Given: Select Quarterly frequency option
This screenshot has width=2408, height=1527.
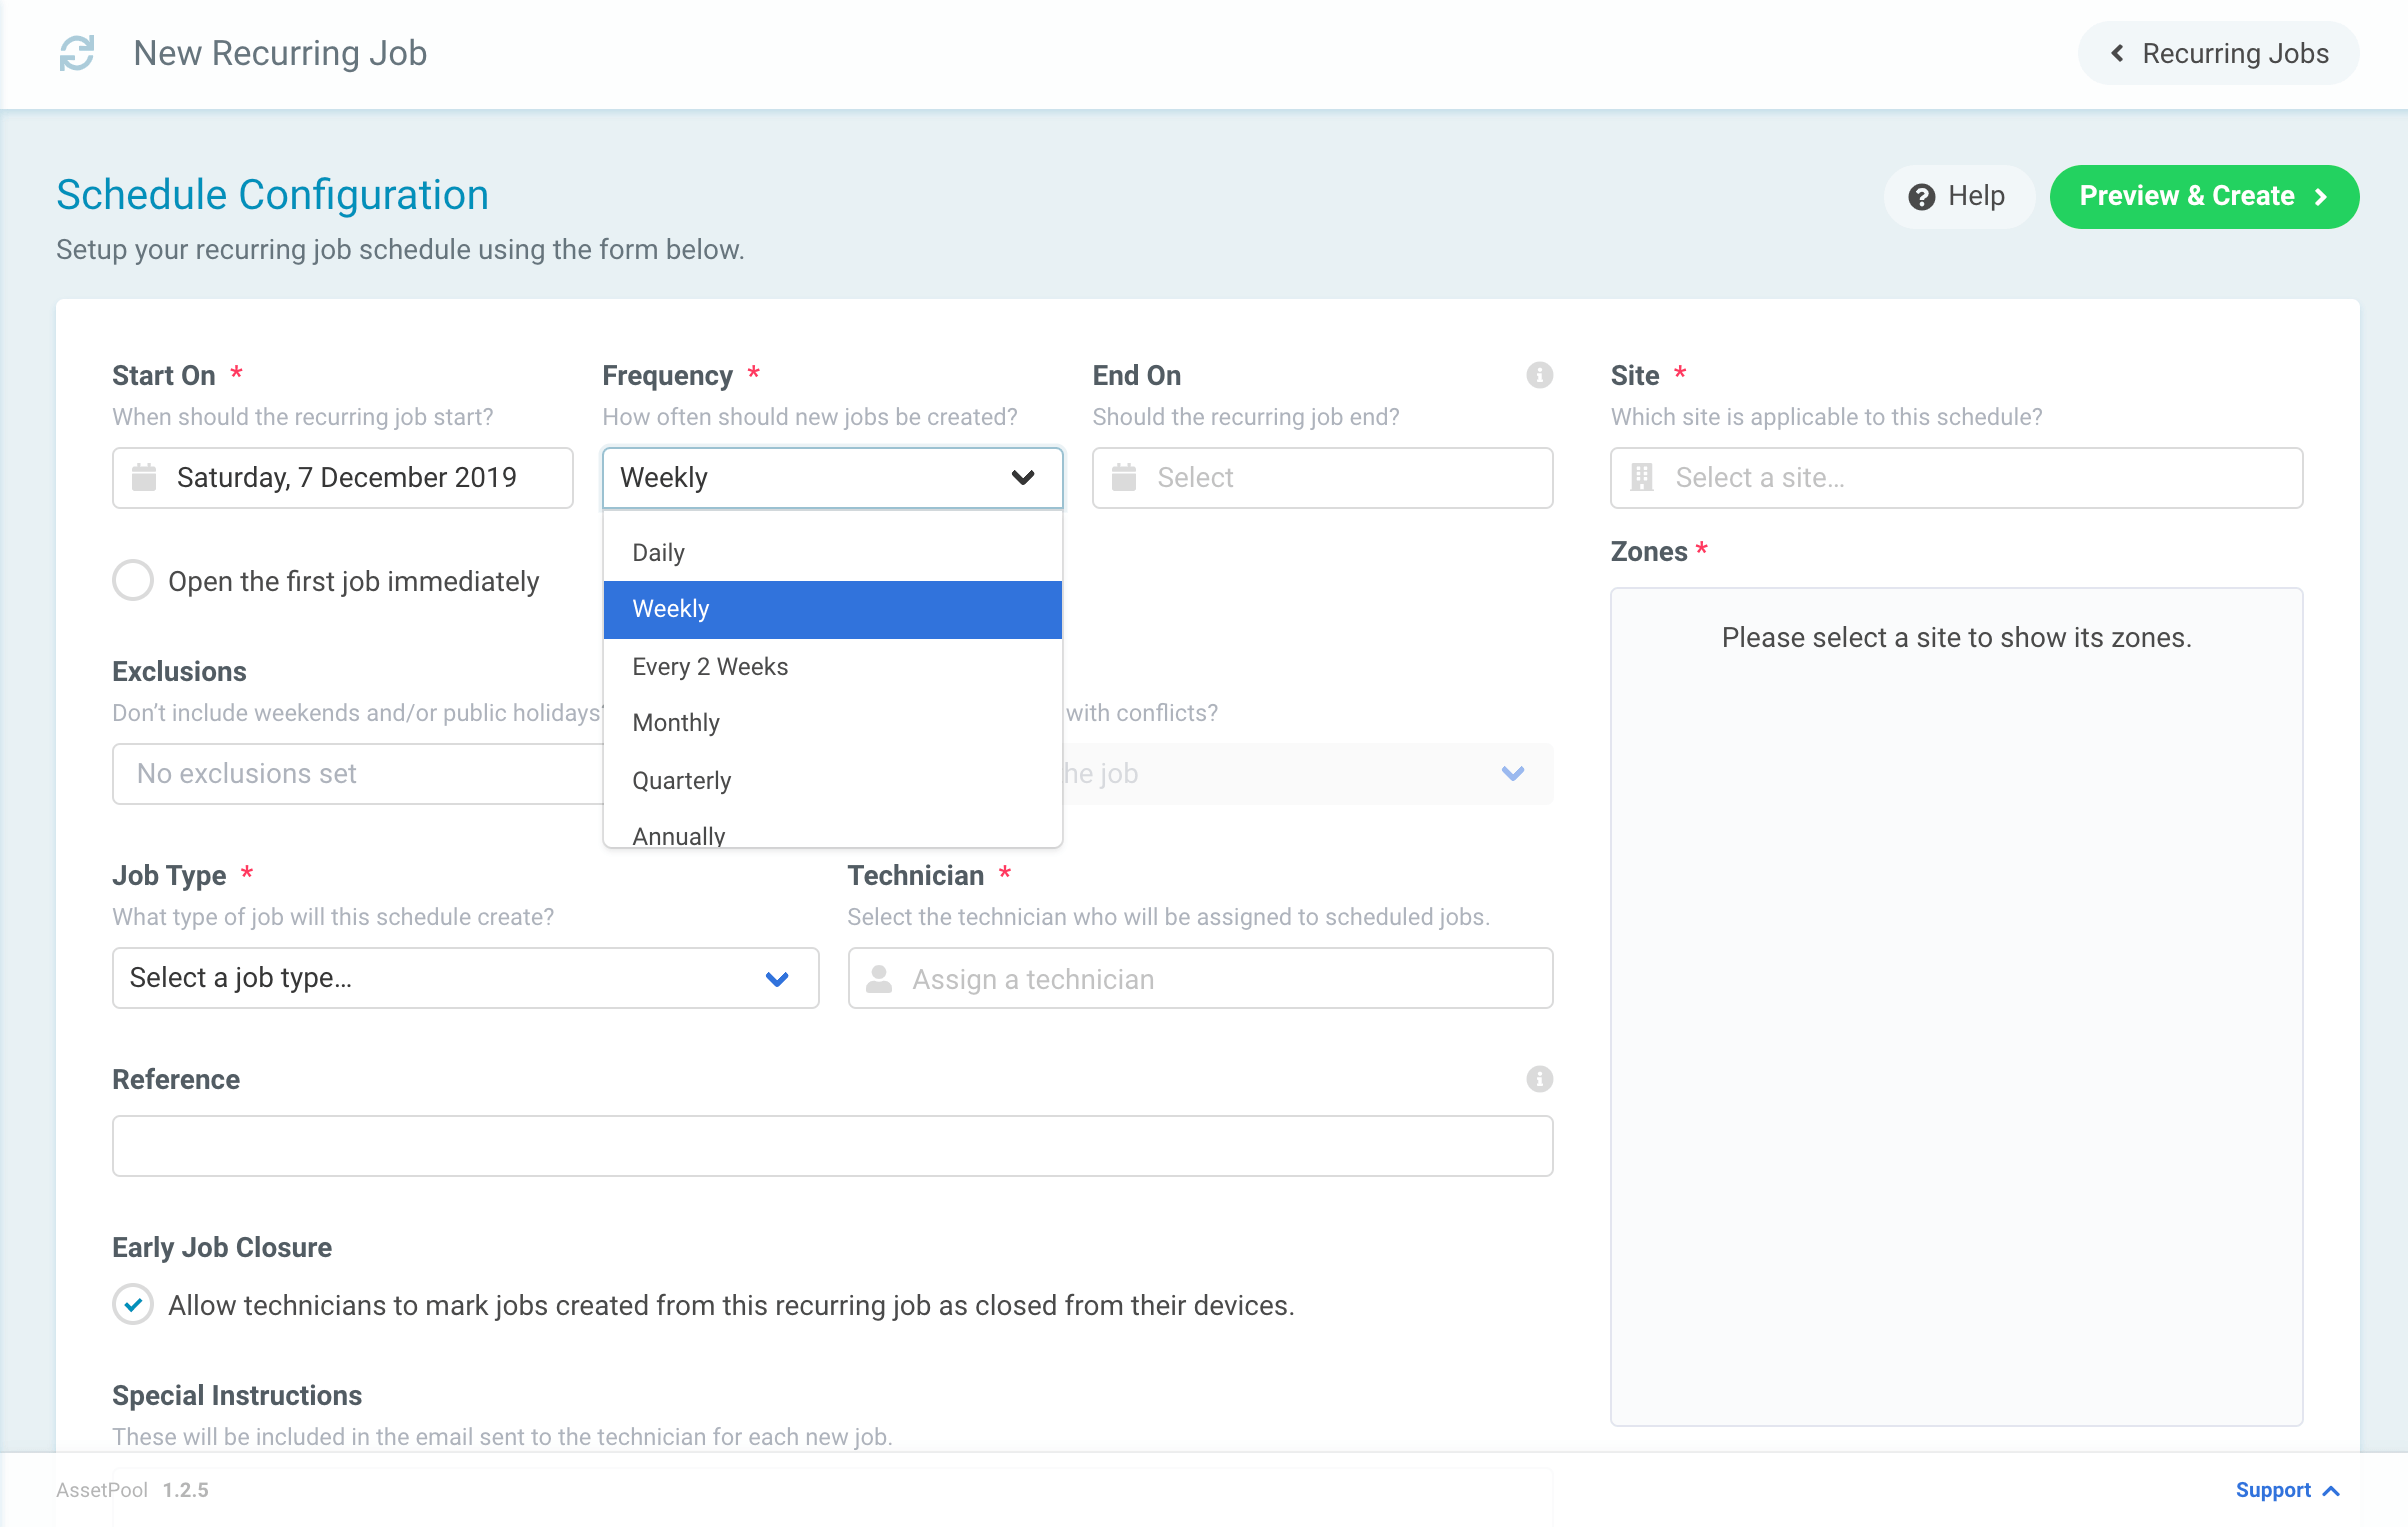Looking at the screenshot, I should [832, 780].
